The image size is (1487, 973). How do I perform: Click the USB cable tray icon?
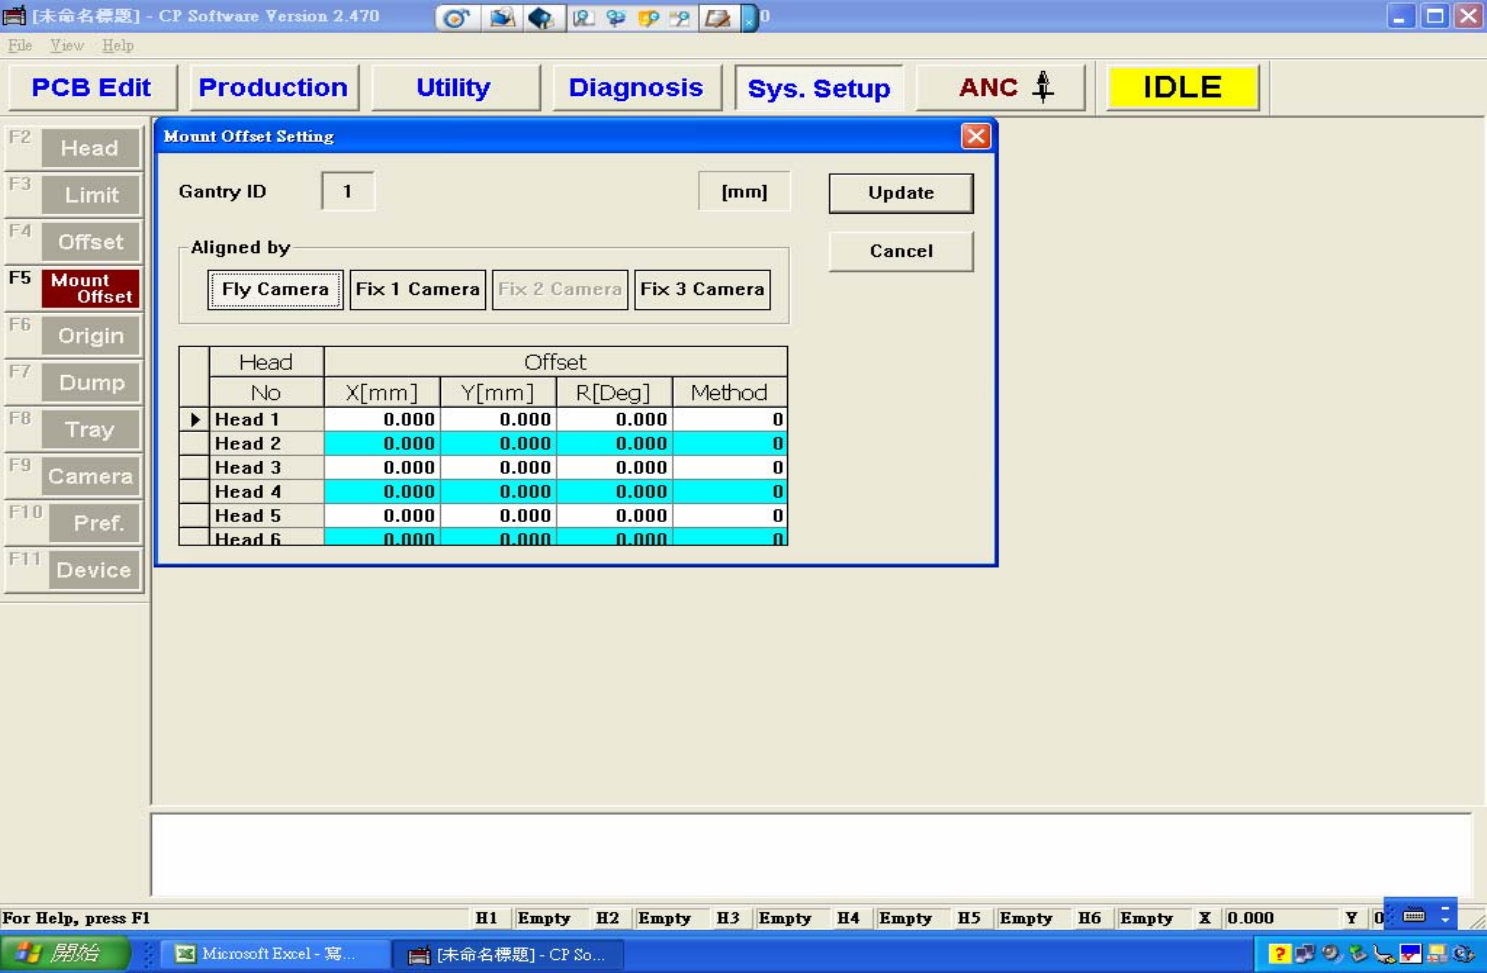click(1384, 953)
